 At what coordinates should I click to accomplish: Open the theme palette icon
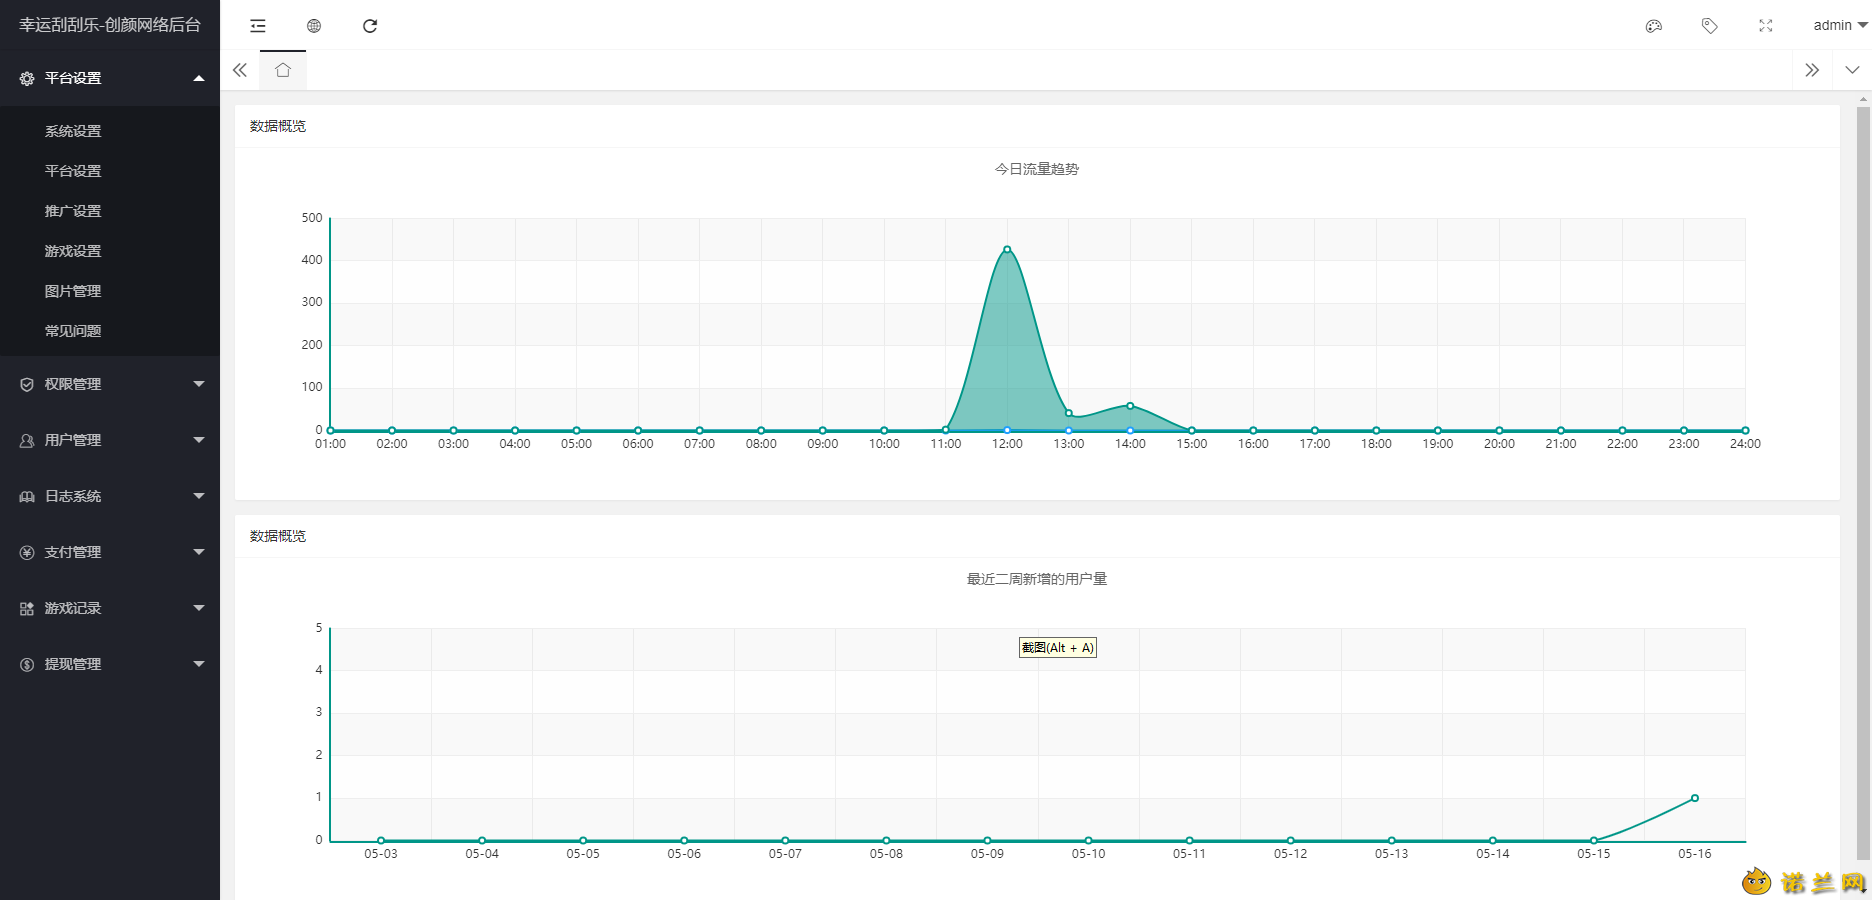1654,26
